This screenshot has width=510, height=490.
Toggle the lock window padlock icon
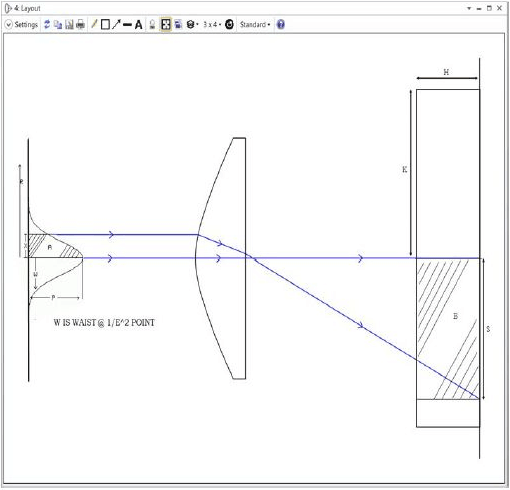pyautogui.click(x=152, y=25)
